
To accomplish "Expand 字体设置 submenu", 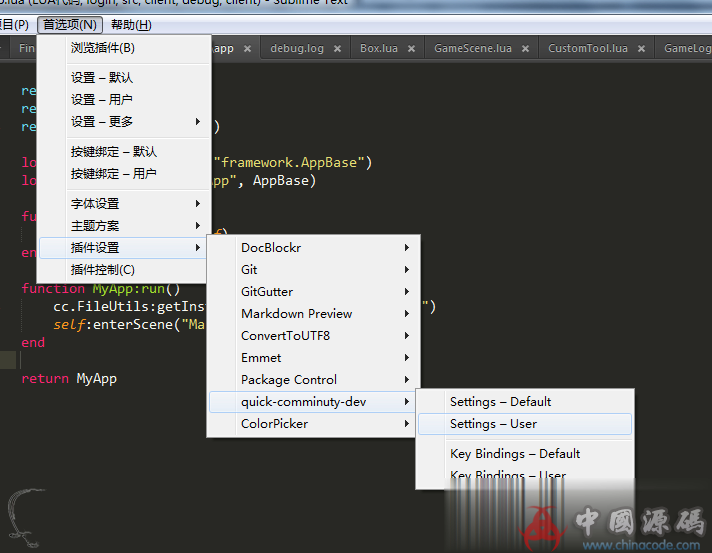I will (x=124, y=203).
